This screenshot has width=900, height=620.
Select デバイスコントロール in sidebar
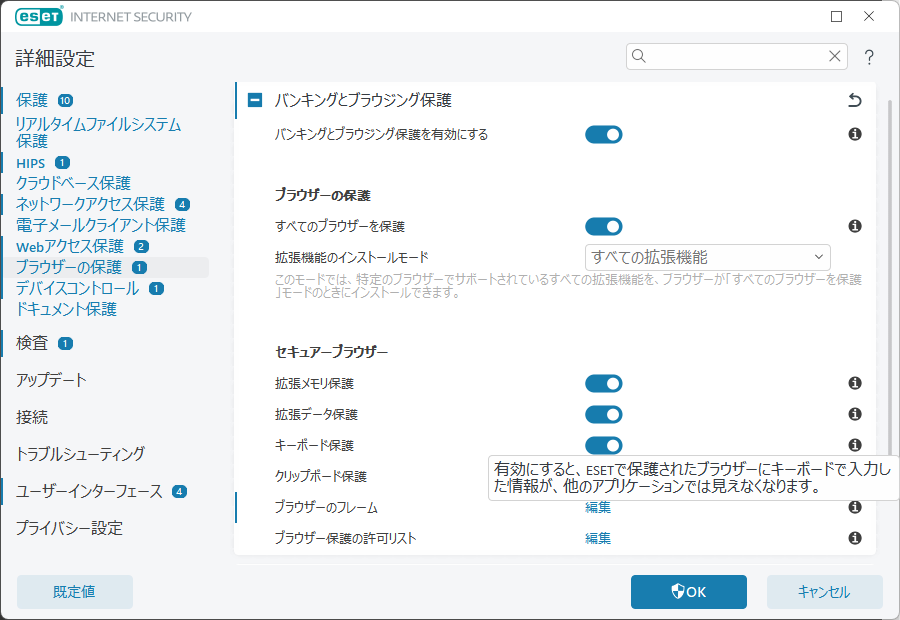(x=77, y=288)
